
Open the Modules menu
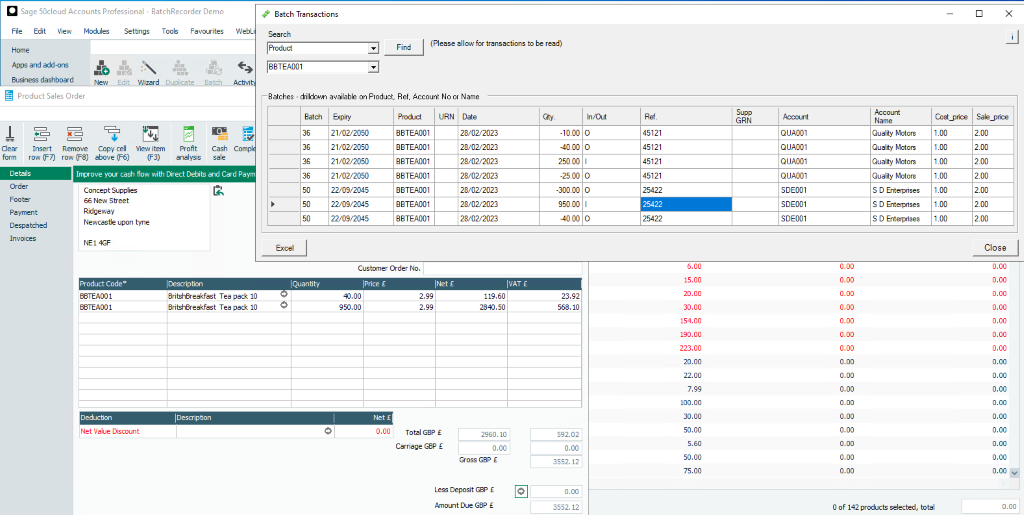[96, 31]
